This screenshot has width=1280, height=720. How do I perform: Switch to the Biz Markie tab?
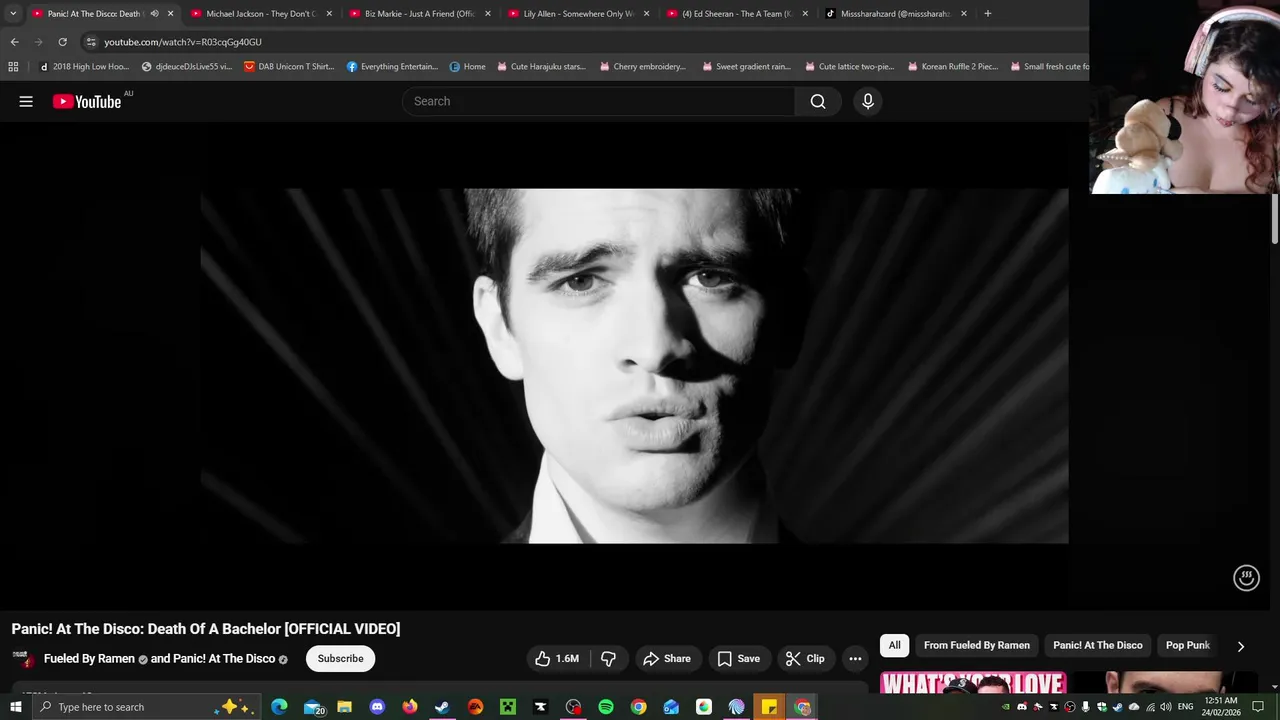click(x=419, y=14)
